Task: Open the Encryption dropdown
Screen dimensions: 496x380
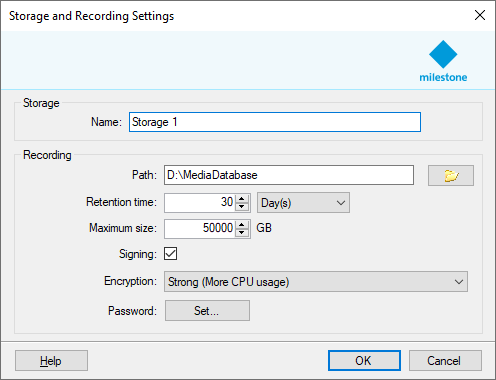Action: tap(316, 282)
